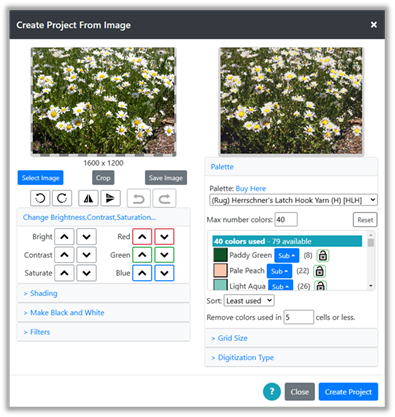This screenshot has height=417, width=395.
Task: Decrease Red with down arrow
Action: [164, 237]
